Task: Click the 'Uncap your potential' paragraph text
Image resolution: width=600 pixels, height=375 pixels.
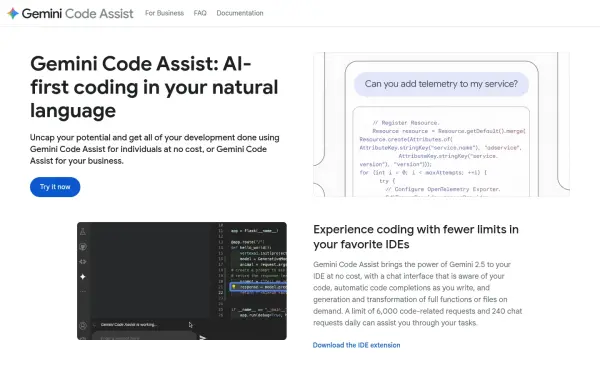Action: pos(155,149)
